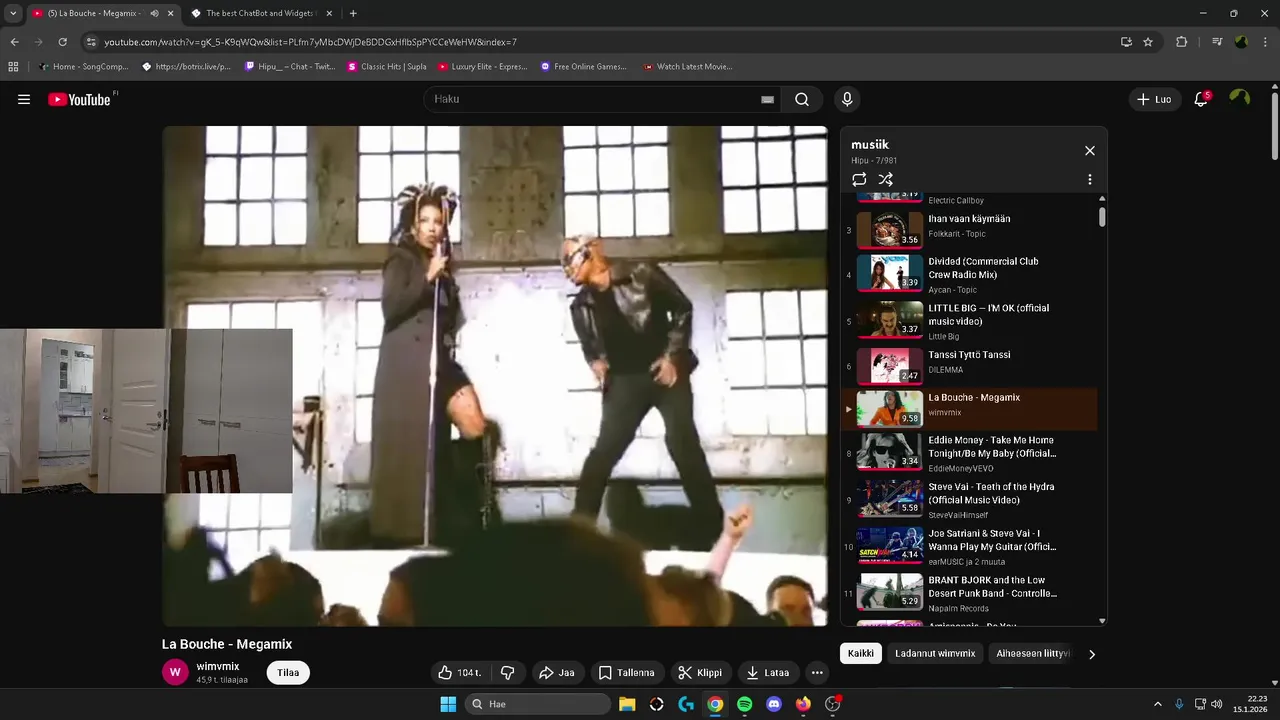Viewport: 1280px width, 720px height.
Task: Dislike the La Bouche video
Action: (x=507, y=673)
